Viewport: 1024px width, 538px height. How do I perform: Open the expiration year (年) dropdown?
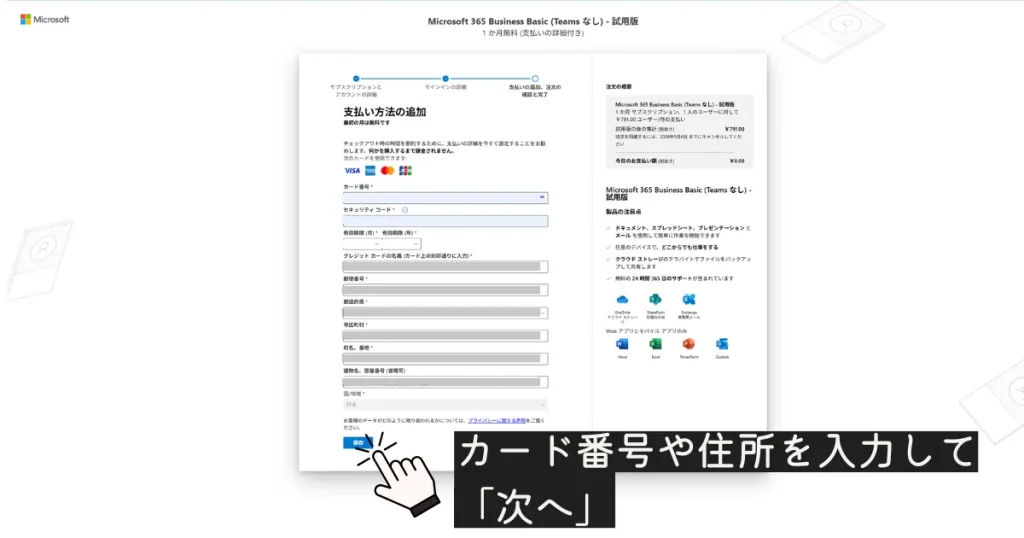[x=401, y=244]
